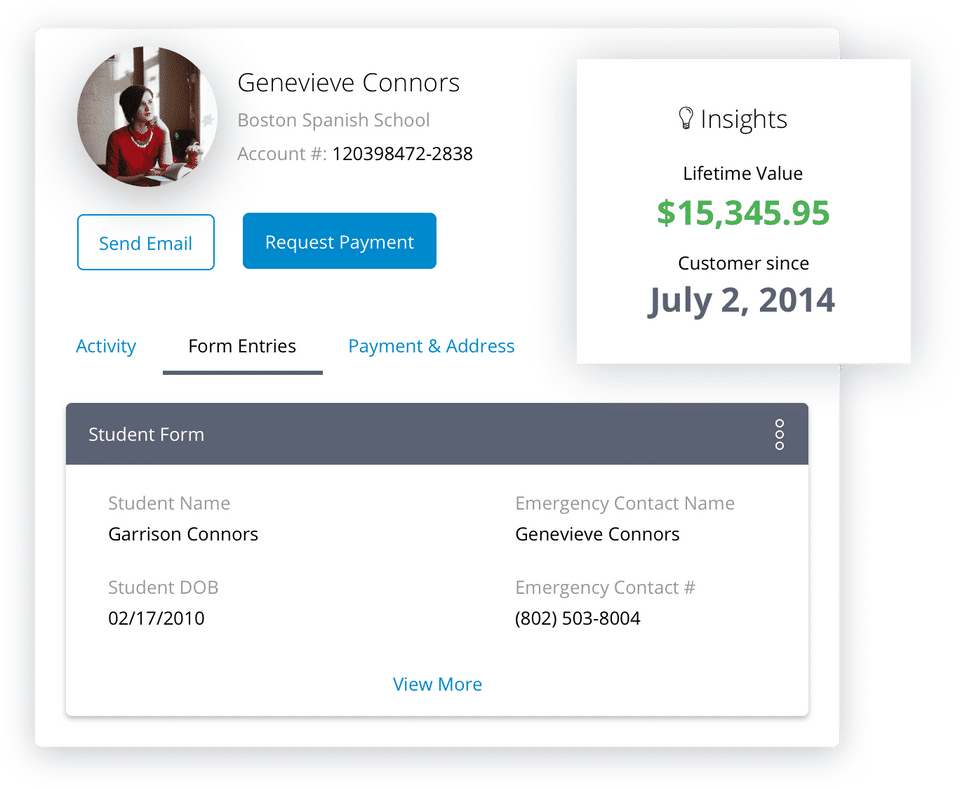Select account number 120398472-2838

point(402,154)
